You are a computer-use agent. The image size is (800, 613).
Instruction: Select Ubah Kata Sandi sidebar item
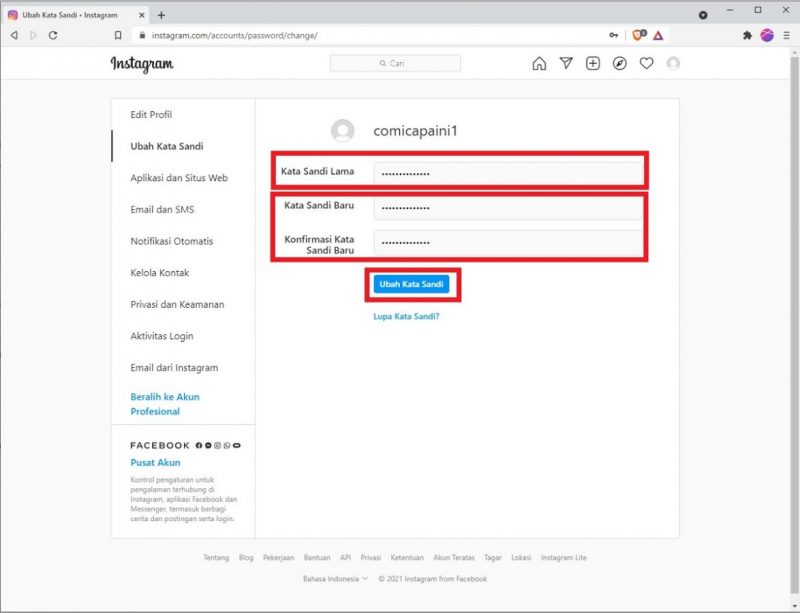click(167, 146)
